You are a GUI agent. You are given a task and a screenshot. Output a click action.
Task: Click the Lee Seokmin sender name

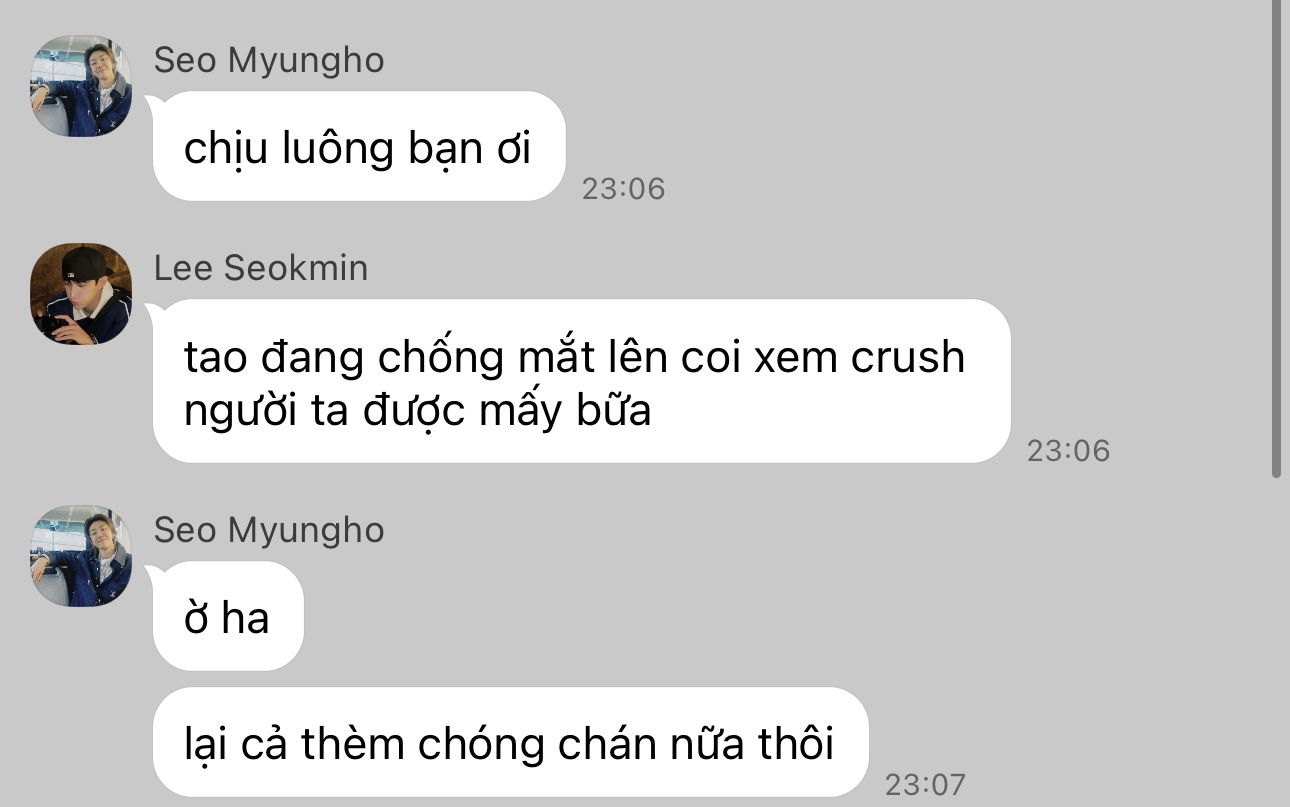point(261,268)
